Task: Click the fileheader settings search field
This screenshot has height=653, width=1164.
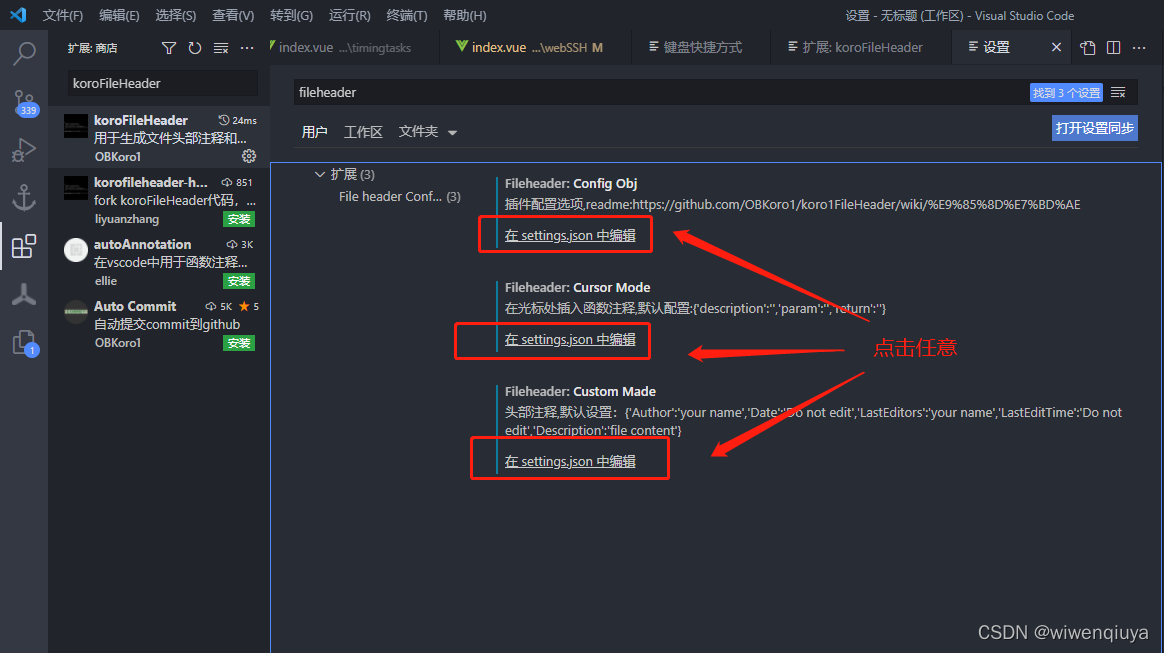Action: coord(600,91)
